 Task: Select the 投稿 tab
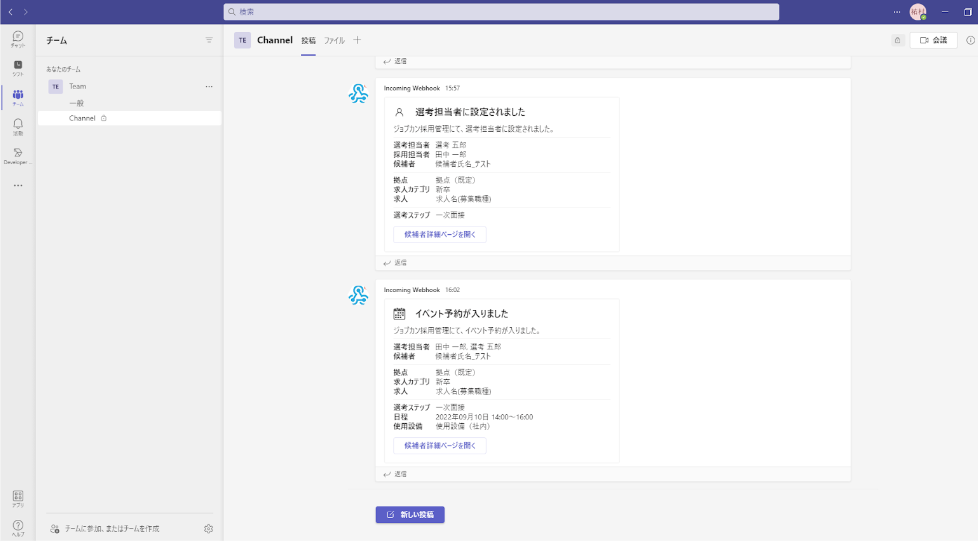click(x=308, y=41)
